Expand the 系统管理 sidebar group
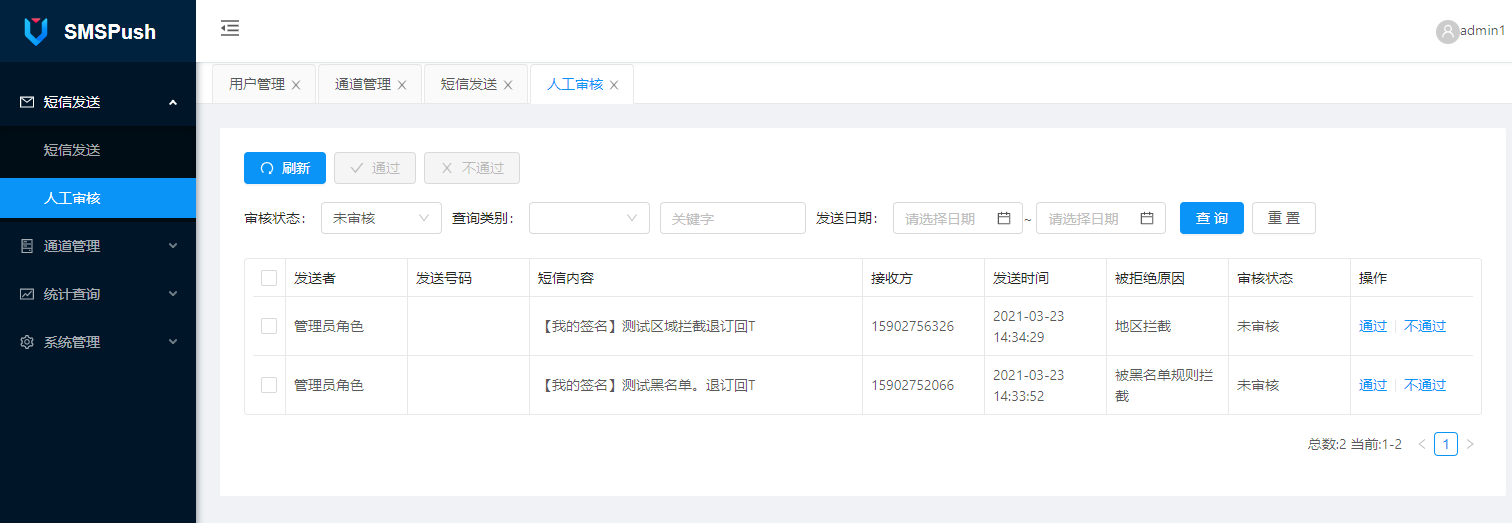The width and height of the screenshot is (1512, 523). point(98,342)
